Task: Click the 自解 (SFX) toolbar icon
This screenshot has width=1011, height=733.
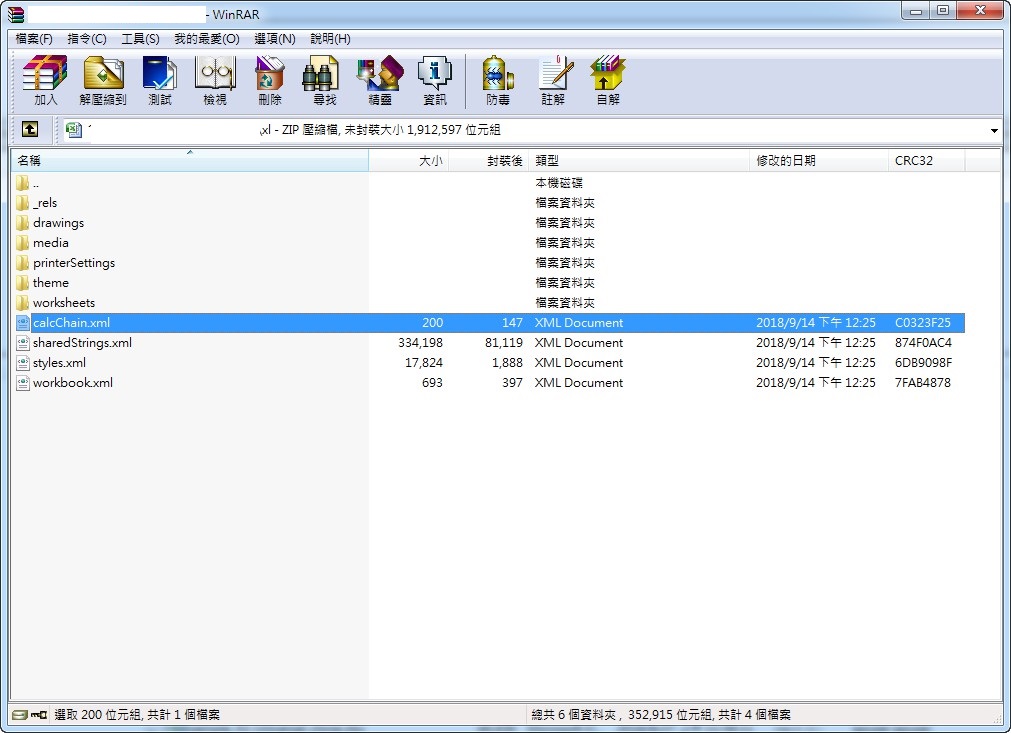Action: (608, 80)
